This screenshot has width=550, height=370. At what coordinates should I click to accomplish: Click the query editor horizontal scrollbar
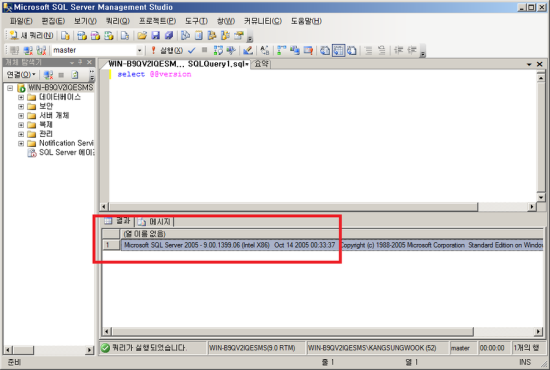(319, 207)
